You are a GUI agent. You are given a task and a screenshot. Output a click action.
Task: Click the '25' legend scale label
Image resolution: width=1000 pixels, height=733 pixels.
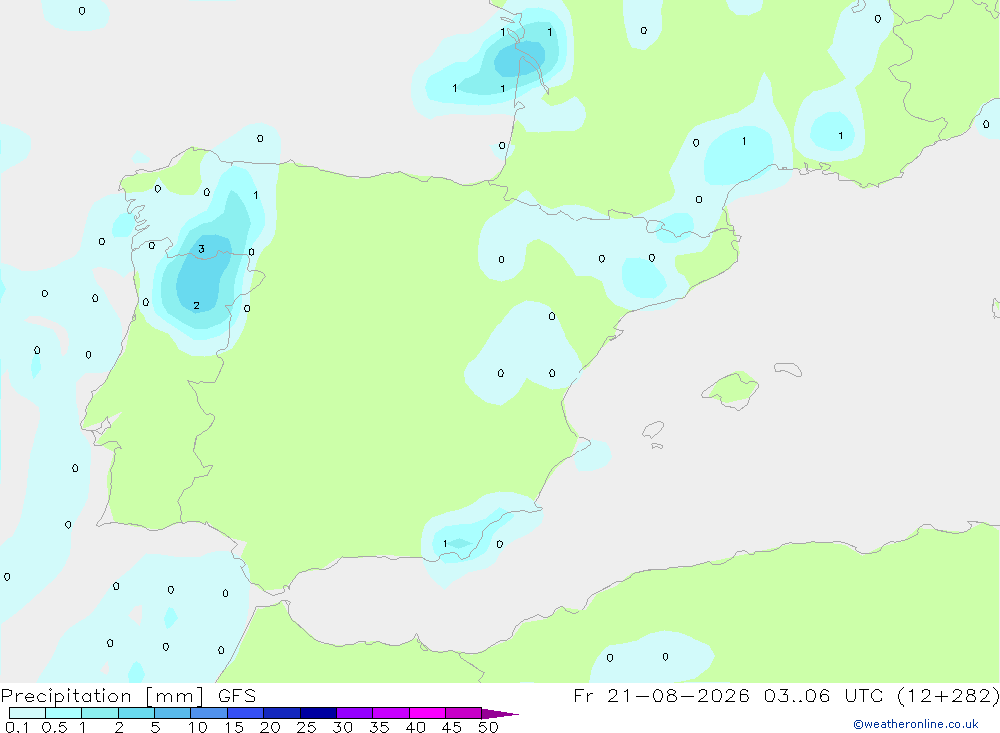[307, 727]
